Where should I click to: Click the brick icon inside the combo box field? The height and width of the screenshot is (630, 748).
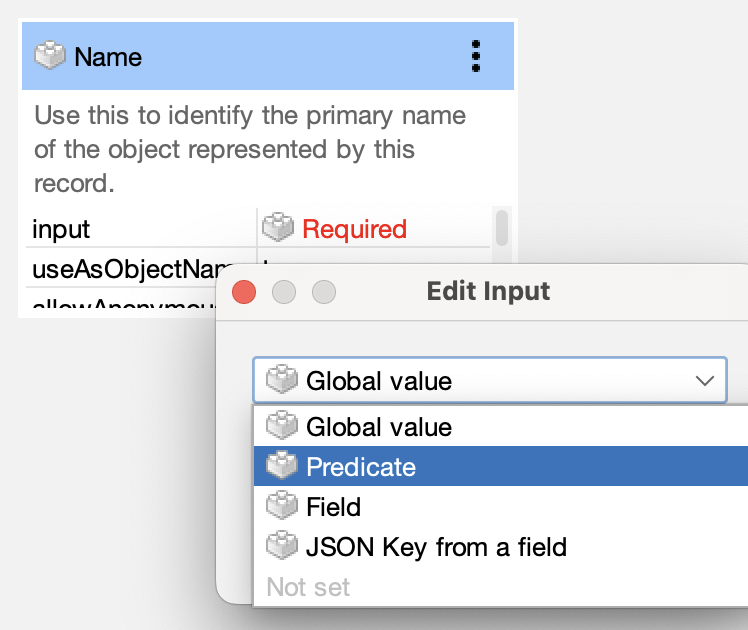[x=282, y=379]
